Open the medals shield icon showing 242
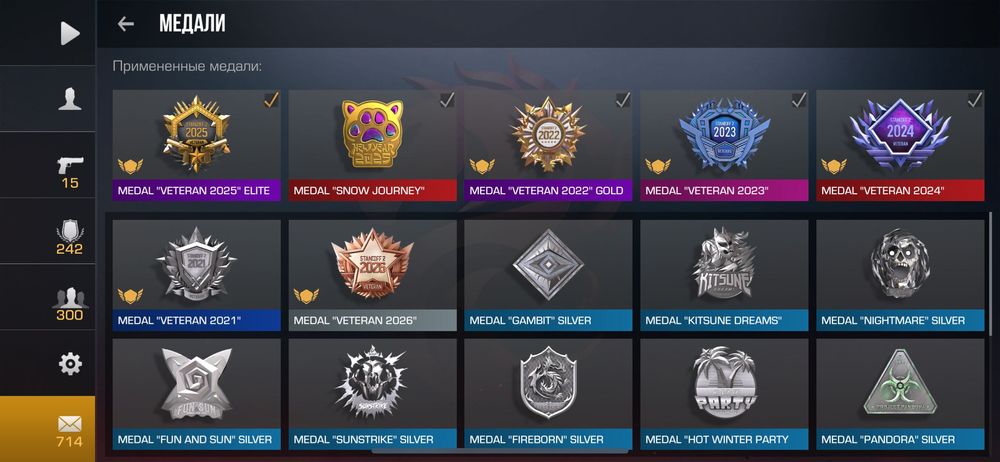This screenshot has width=1000, height=462. coord(70,230)
